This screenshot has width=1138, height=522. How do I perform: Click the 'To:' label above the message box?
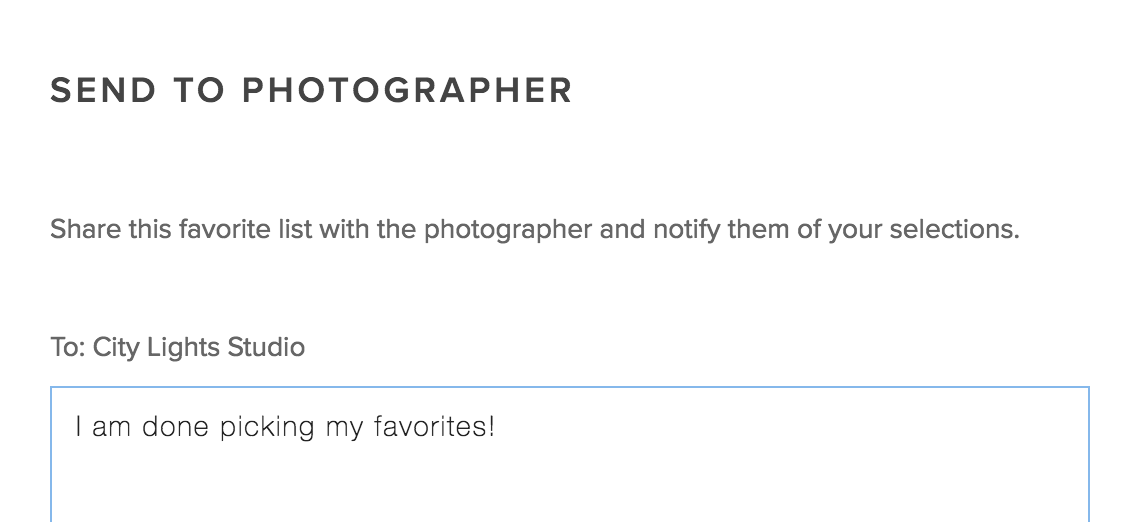68,348
